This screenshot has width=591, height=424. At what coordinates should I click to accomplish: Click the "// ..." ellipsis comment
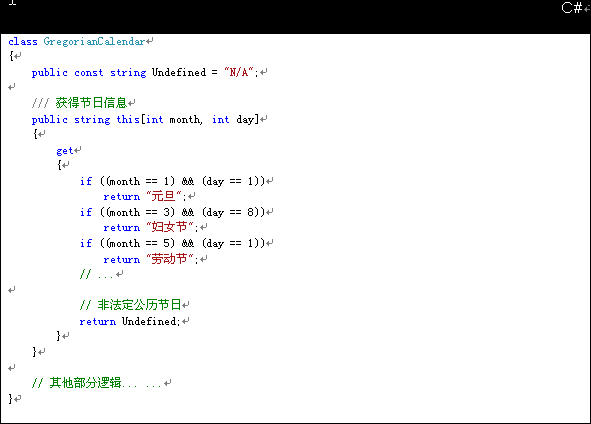coord(96,274)
